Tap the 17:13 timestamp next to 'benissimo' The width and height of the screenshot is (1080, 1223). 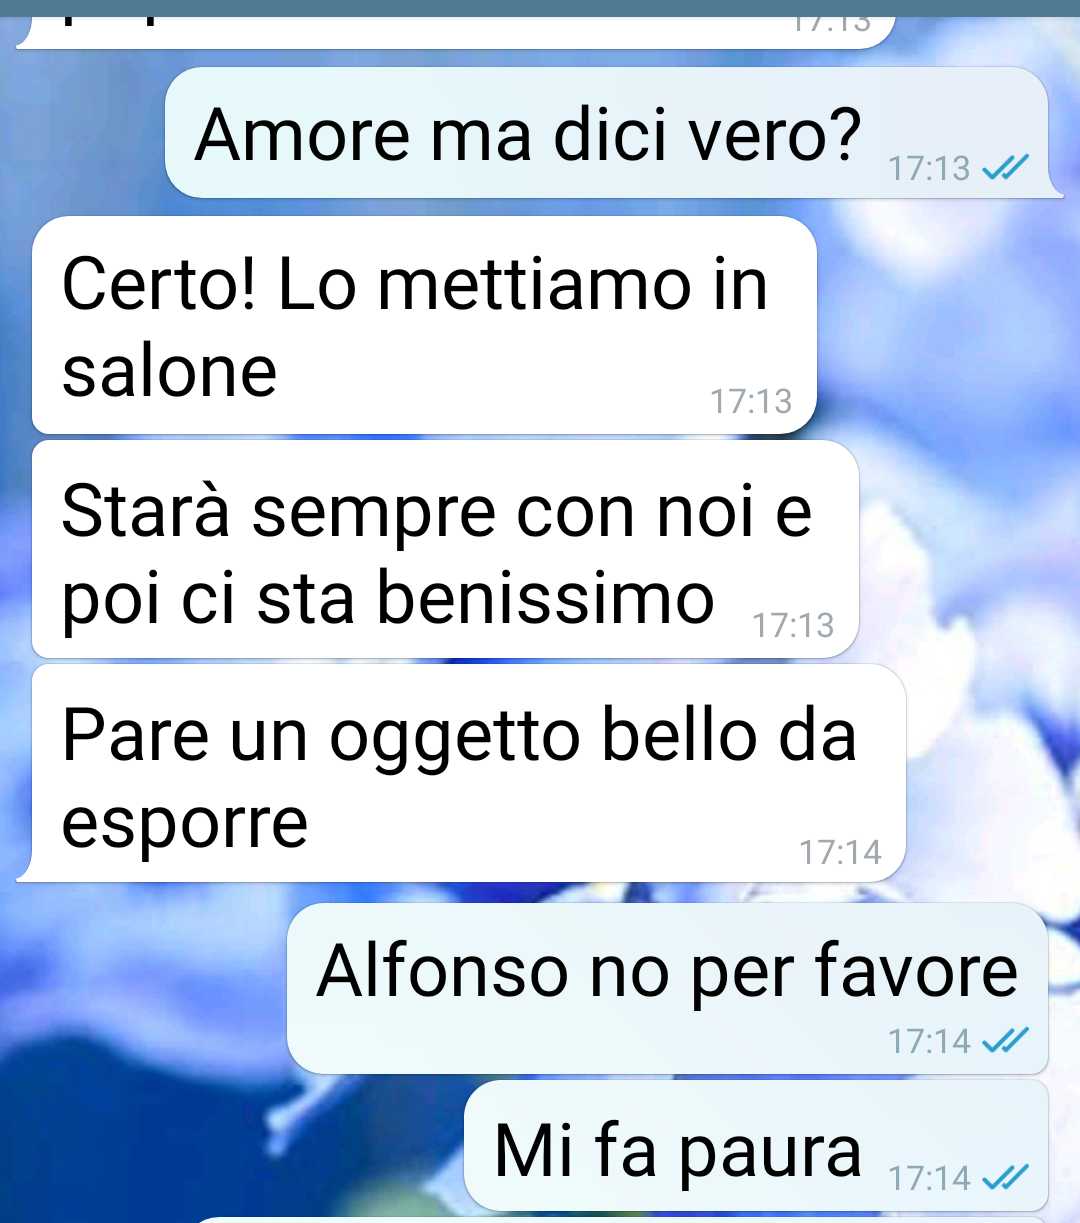(793, 626)
